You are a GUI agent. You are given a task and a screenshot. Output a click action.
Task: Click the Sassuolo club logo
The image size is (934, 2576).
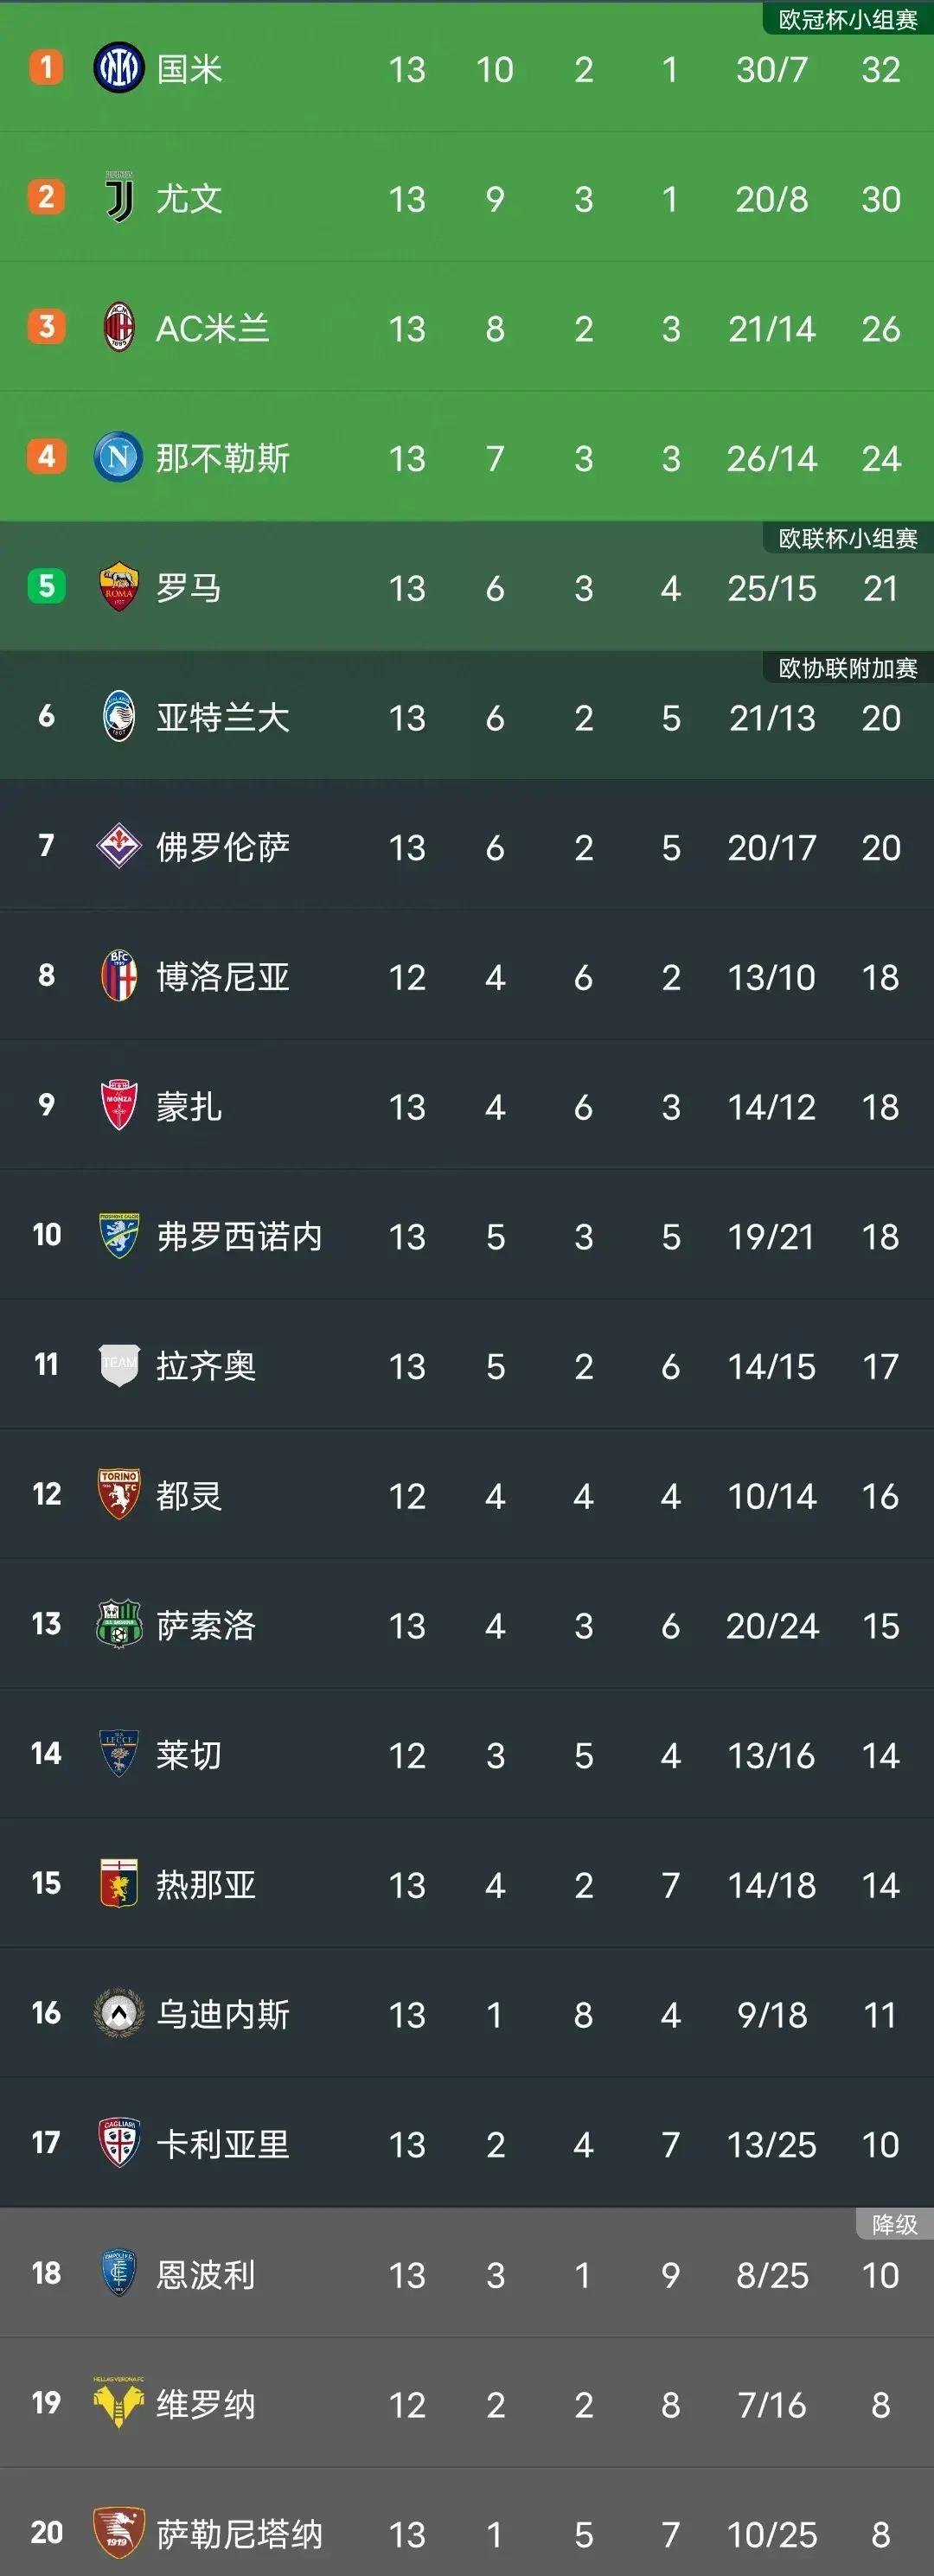[118, 1626]
